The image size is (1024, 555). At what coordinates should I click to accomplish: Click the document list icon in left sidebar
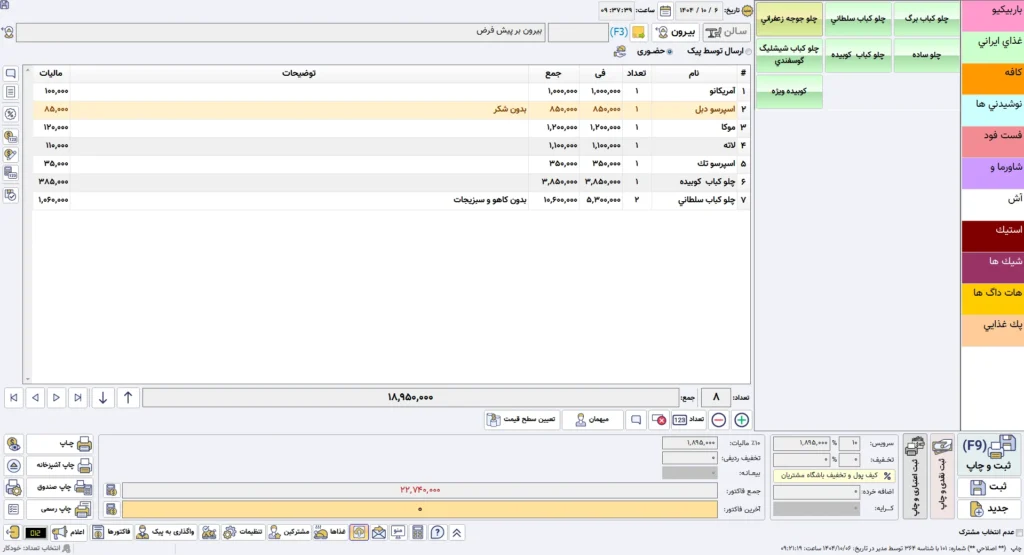[x=10, y=92]
